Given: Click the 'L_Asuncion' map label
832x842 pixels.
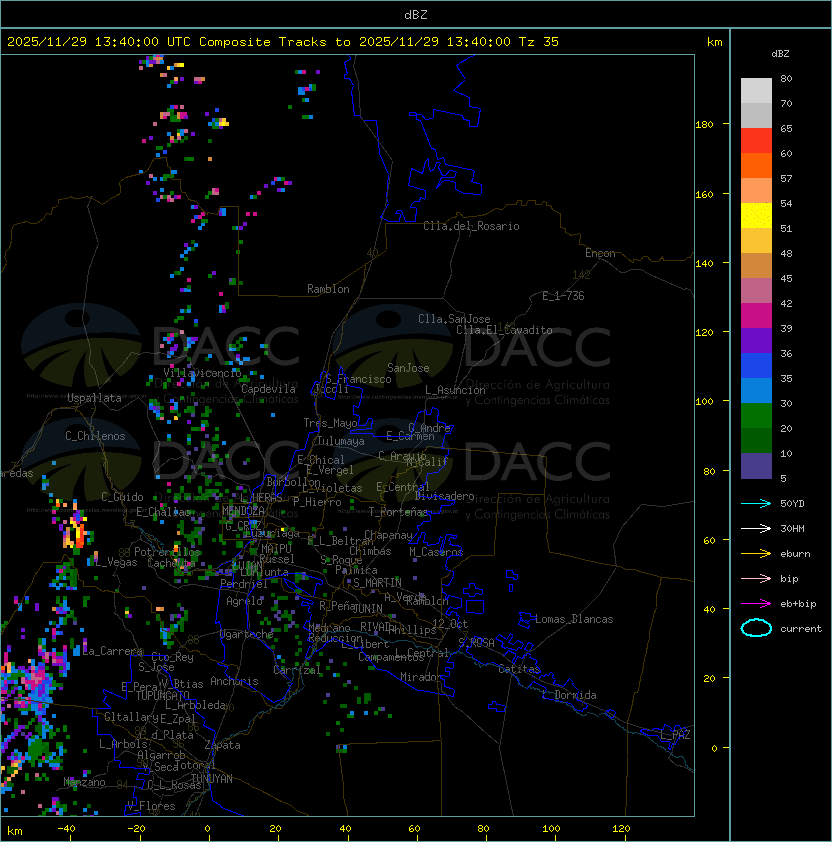Looking at the screenshot, I should [455, 390].
